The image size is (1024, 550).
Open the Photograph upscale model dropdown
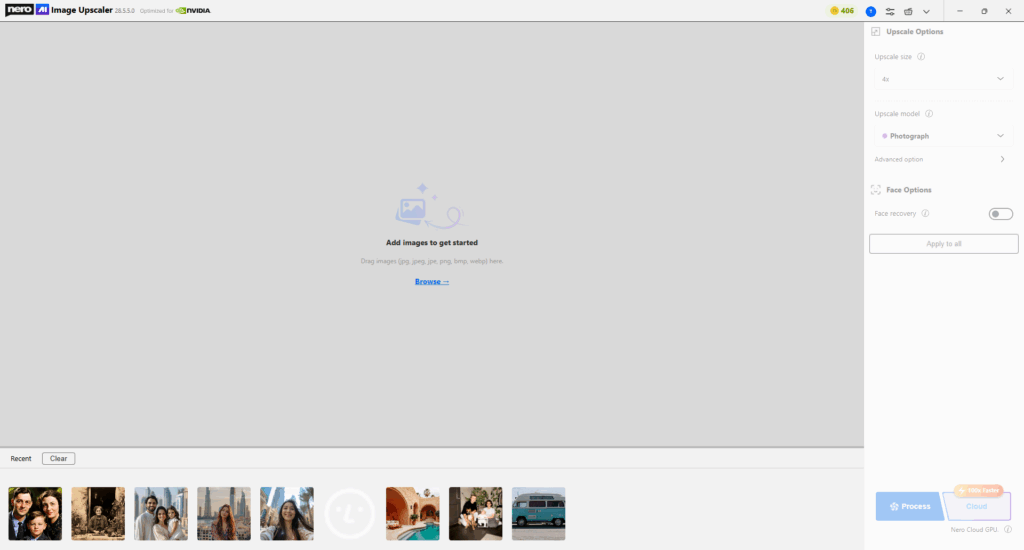coord(942,136)
